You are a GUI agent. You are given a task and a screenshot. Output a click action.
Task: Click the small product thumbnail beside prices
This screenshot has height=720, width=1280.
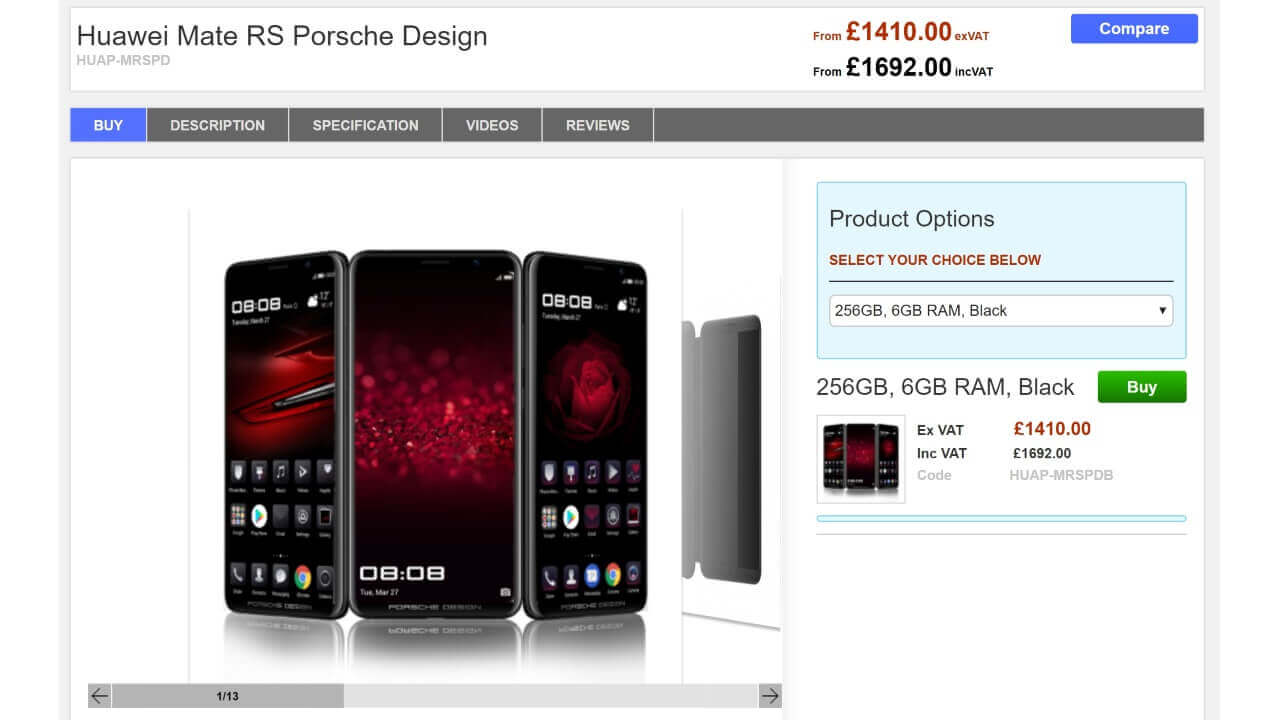[861, 459]
